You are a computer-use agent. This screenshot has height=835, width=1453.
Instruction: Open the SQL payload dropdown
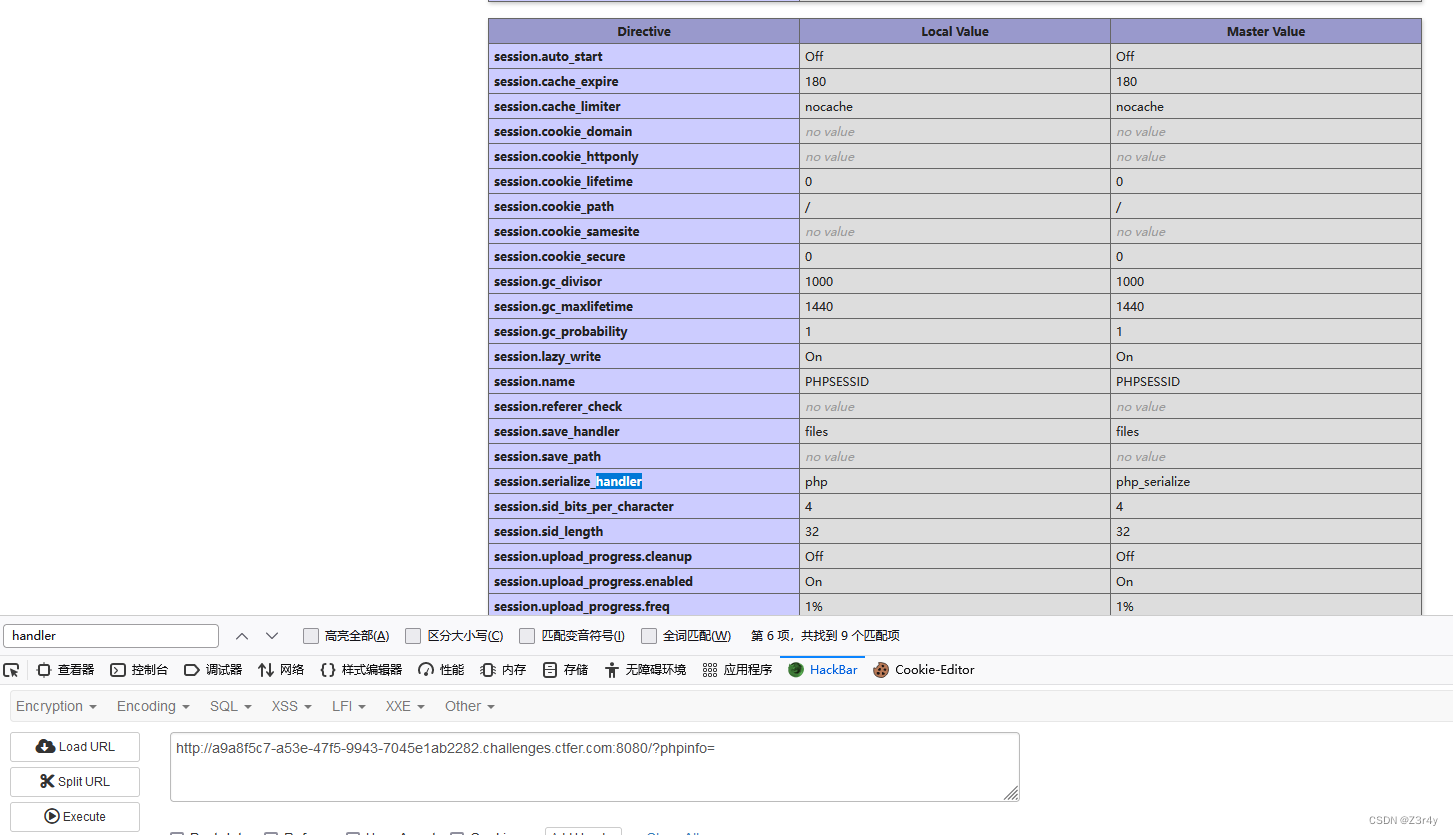[x=230, y=706]
